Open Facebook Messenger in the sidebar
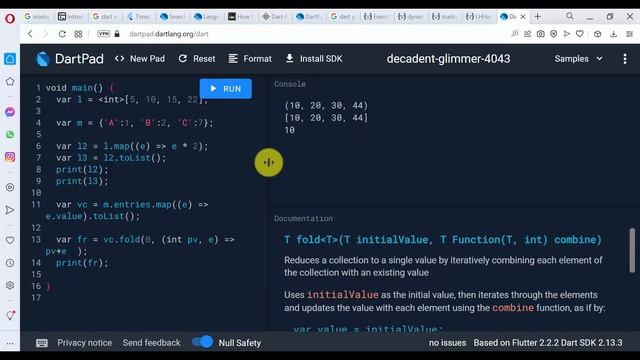640x360 pixels. coord(10,112)
